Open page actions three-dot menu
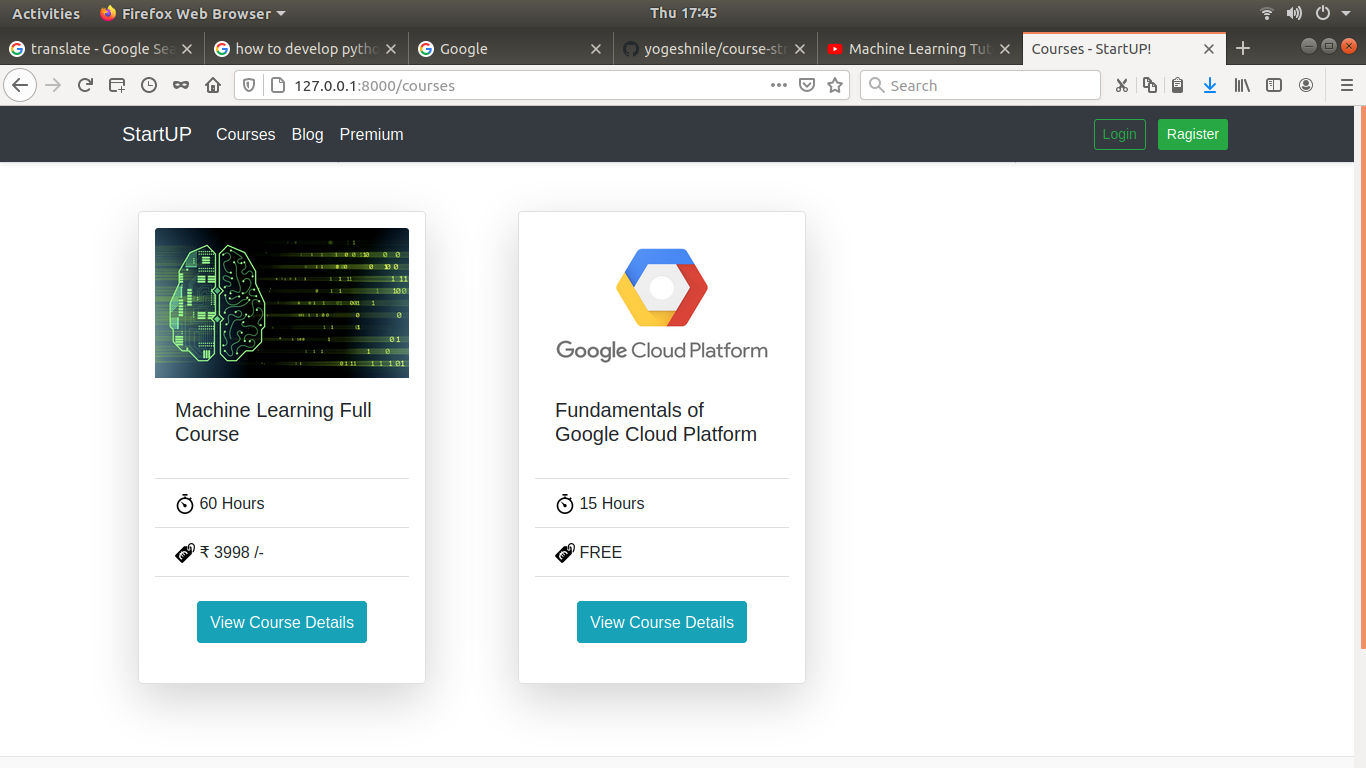Screen dimensions: 1366x768 coord(778,85)
